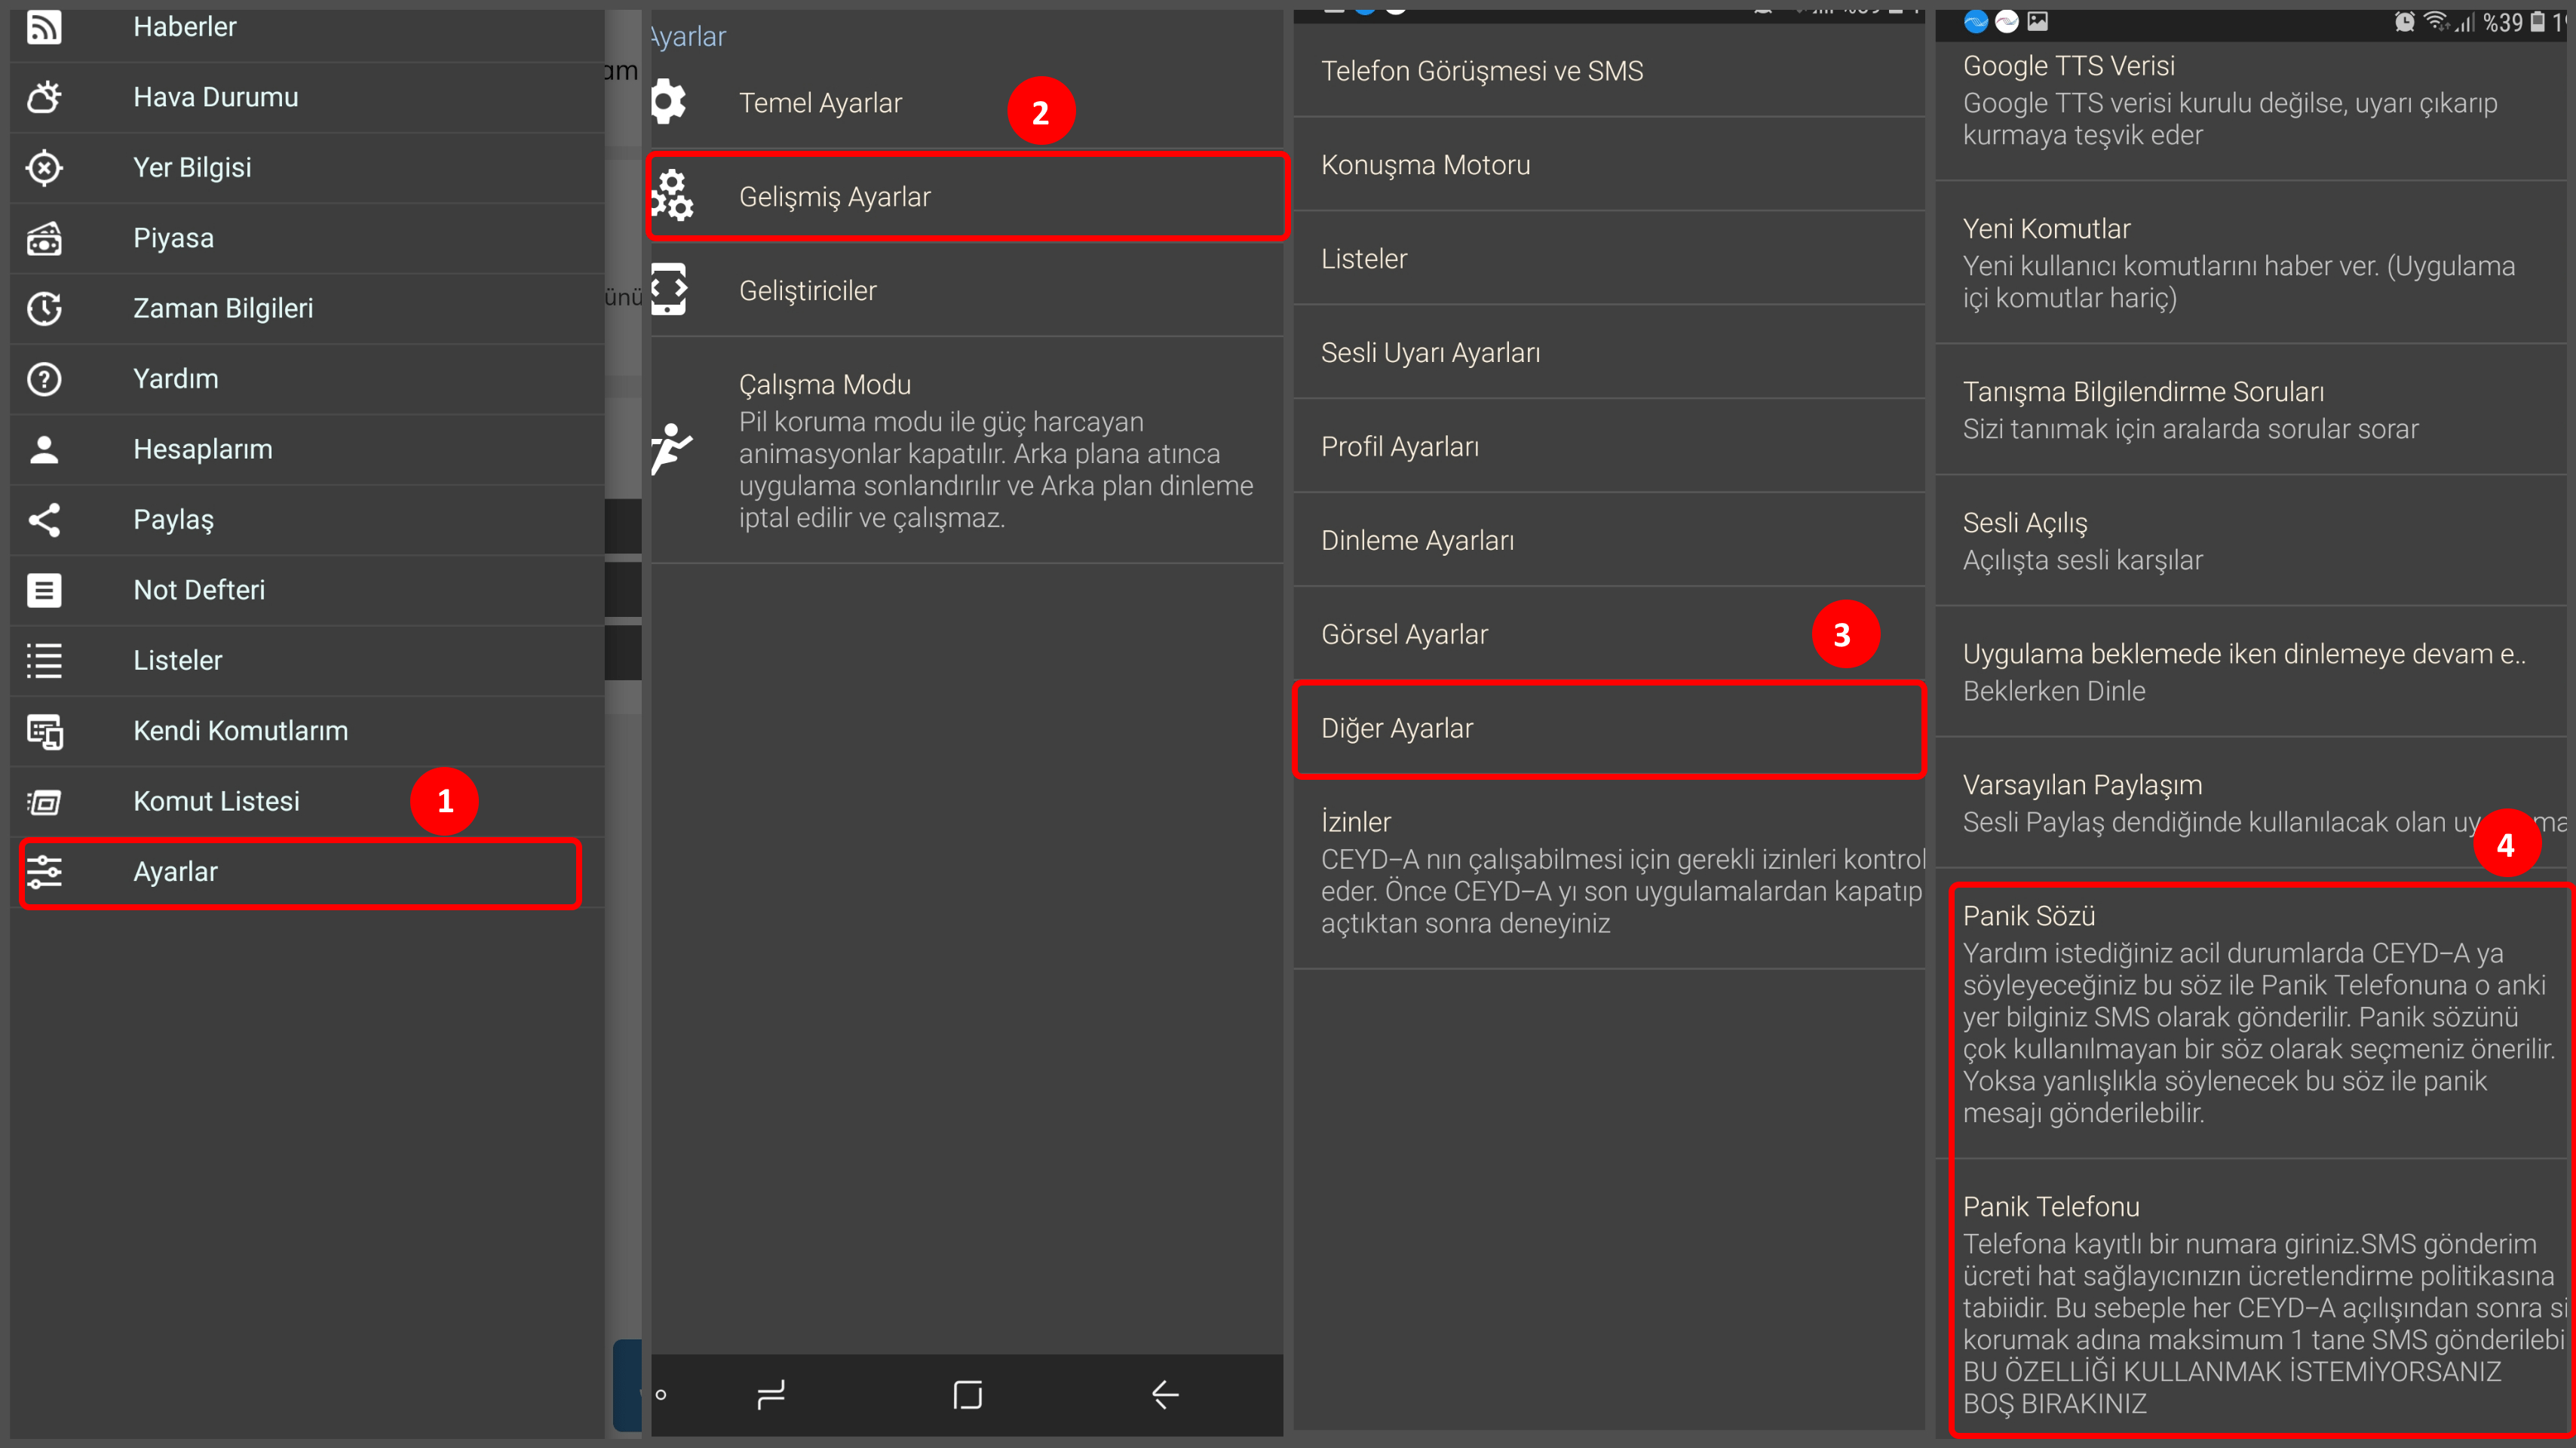Image resolution: width=2576 pixels, height=1448 pixels.
Task: Open Diğer Ayarlar
Action: [x=1609, y=729]
